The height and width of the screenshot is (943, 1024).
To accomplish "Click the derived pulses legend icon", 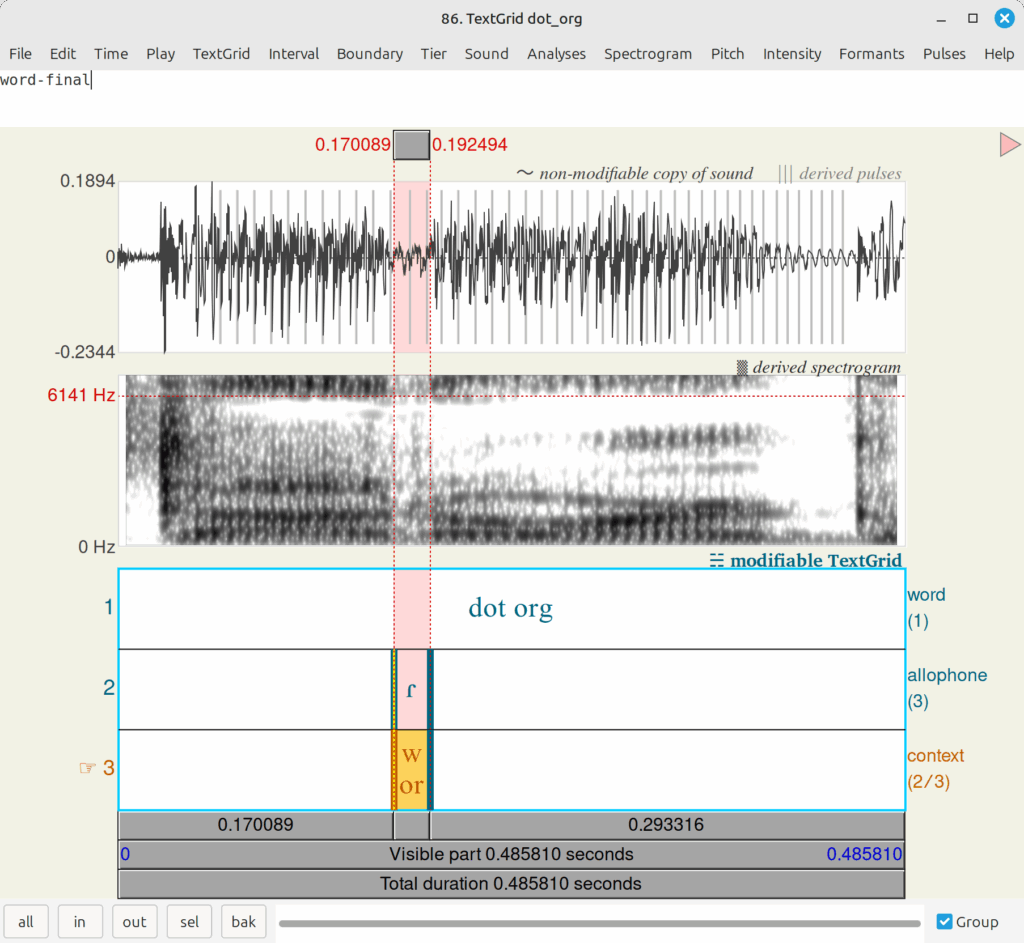I will (785, 174).
